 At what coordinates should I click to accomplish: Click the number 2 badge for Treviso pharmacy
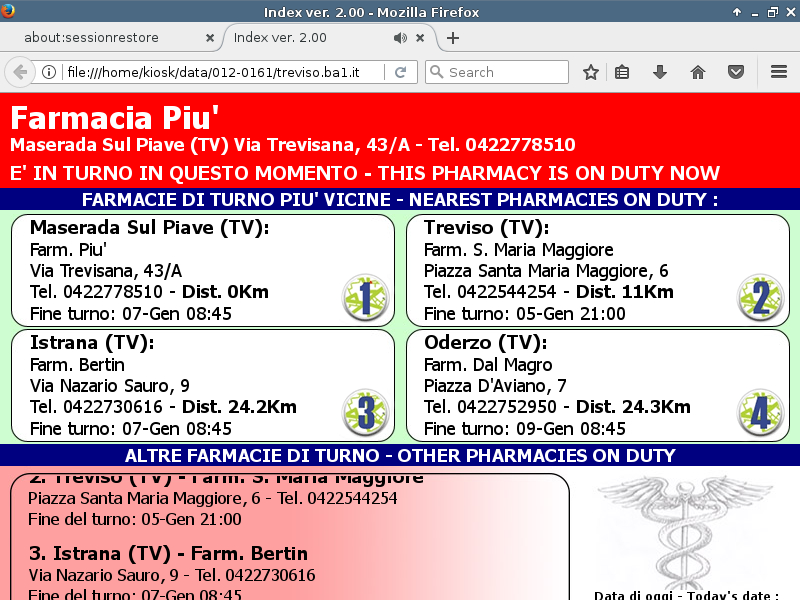[x=761, y=298]
